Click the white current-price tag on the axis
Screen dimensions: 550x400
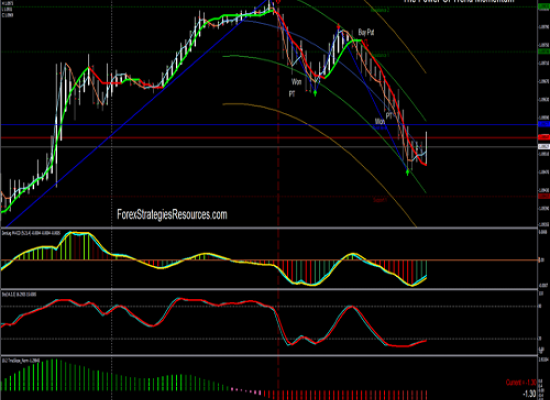tap(544, 146)
